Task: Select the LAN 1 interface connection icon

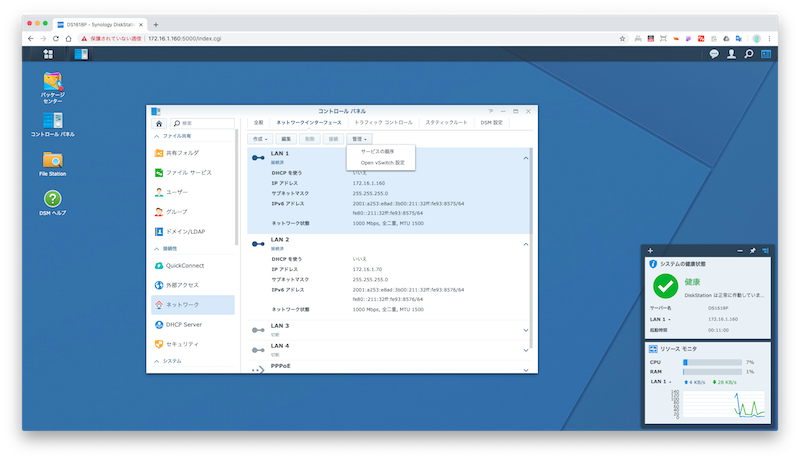Action: tap(258, 158)
